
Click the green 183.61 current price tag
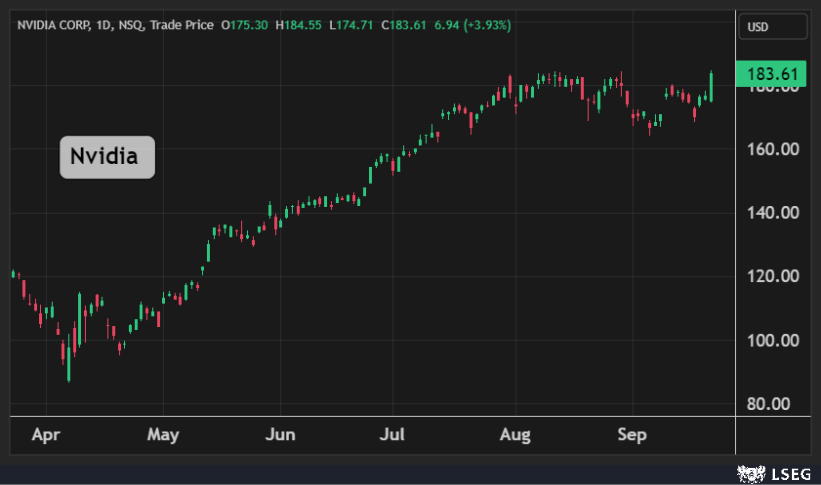click(x=770, y=73)
